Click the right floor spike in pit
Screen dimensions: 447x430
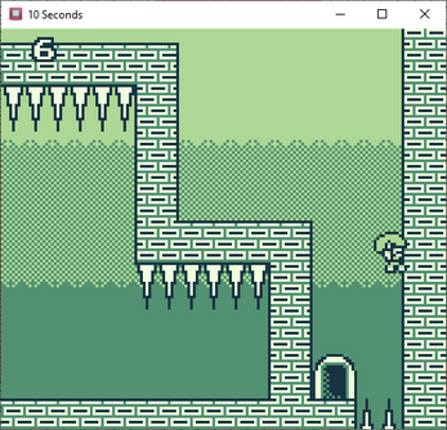(389, 414)
